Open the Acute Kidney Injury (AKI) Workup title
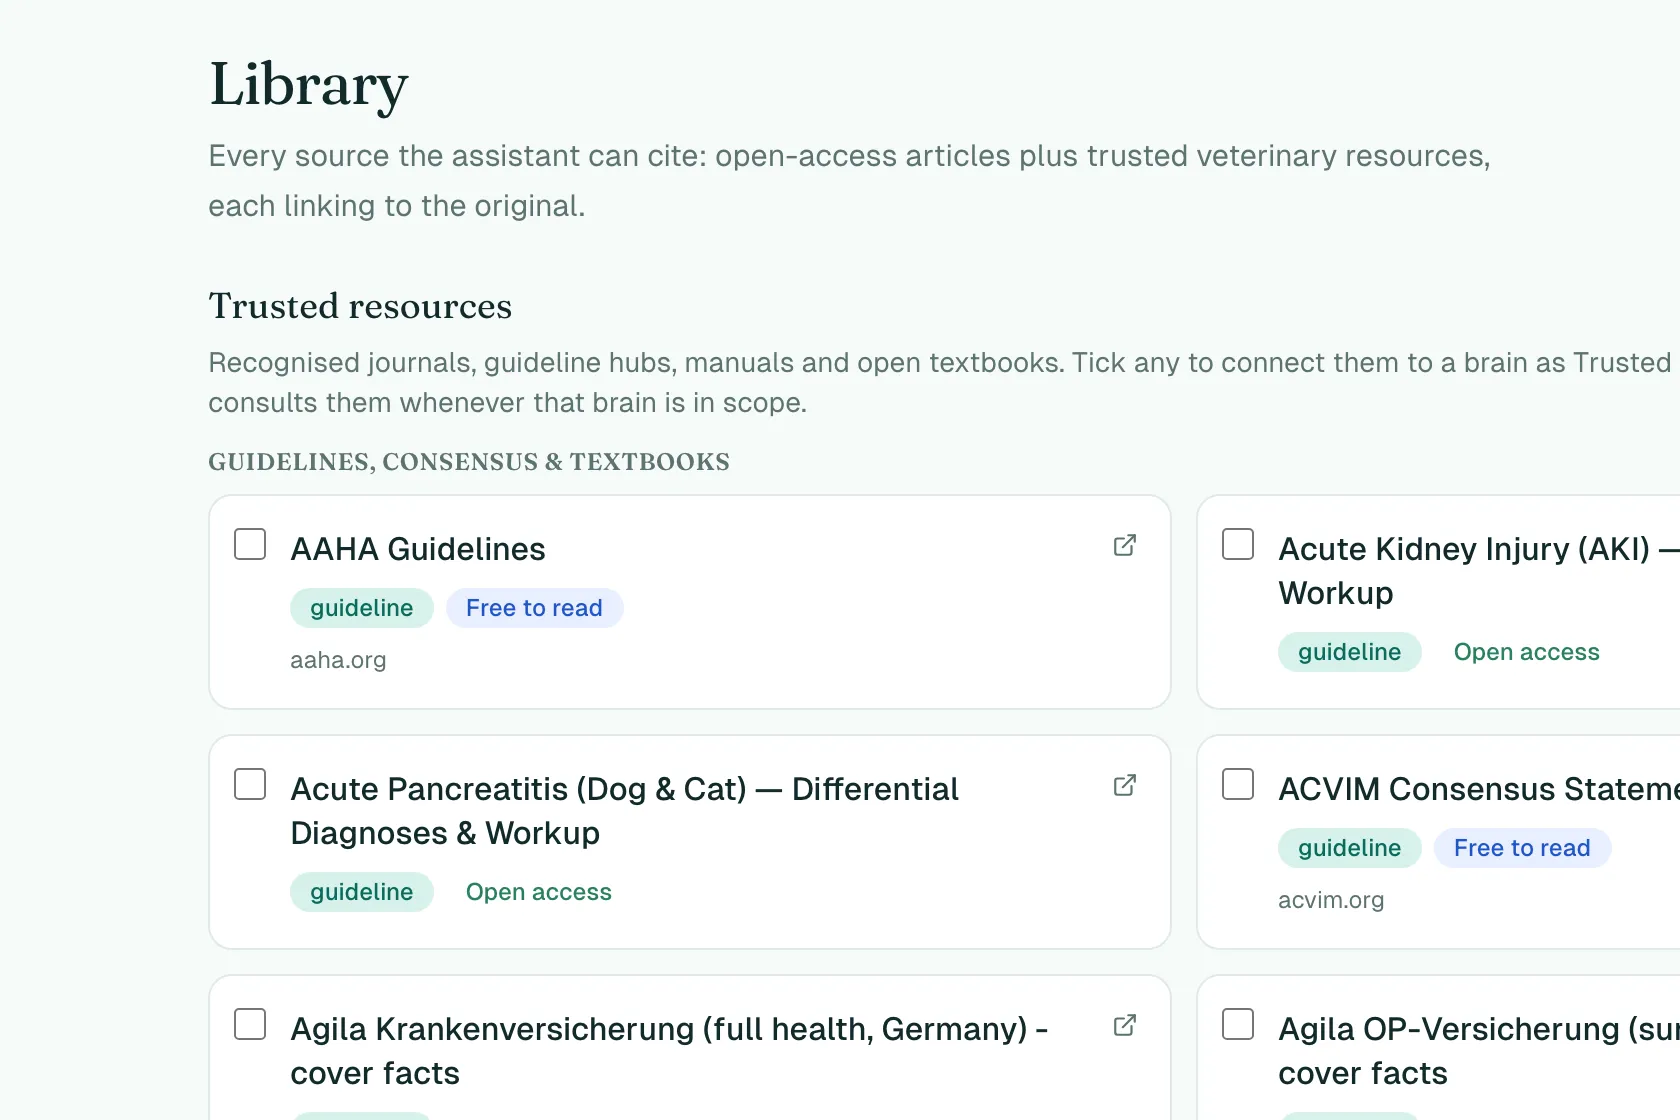 [x=1479, y=571]
